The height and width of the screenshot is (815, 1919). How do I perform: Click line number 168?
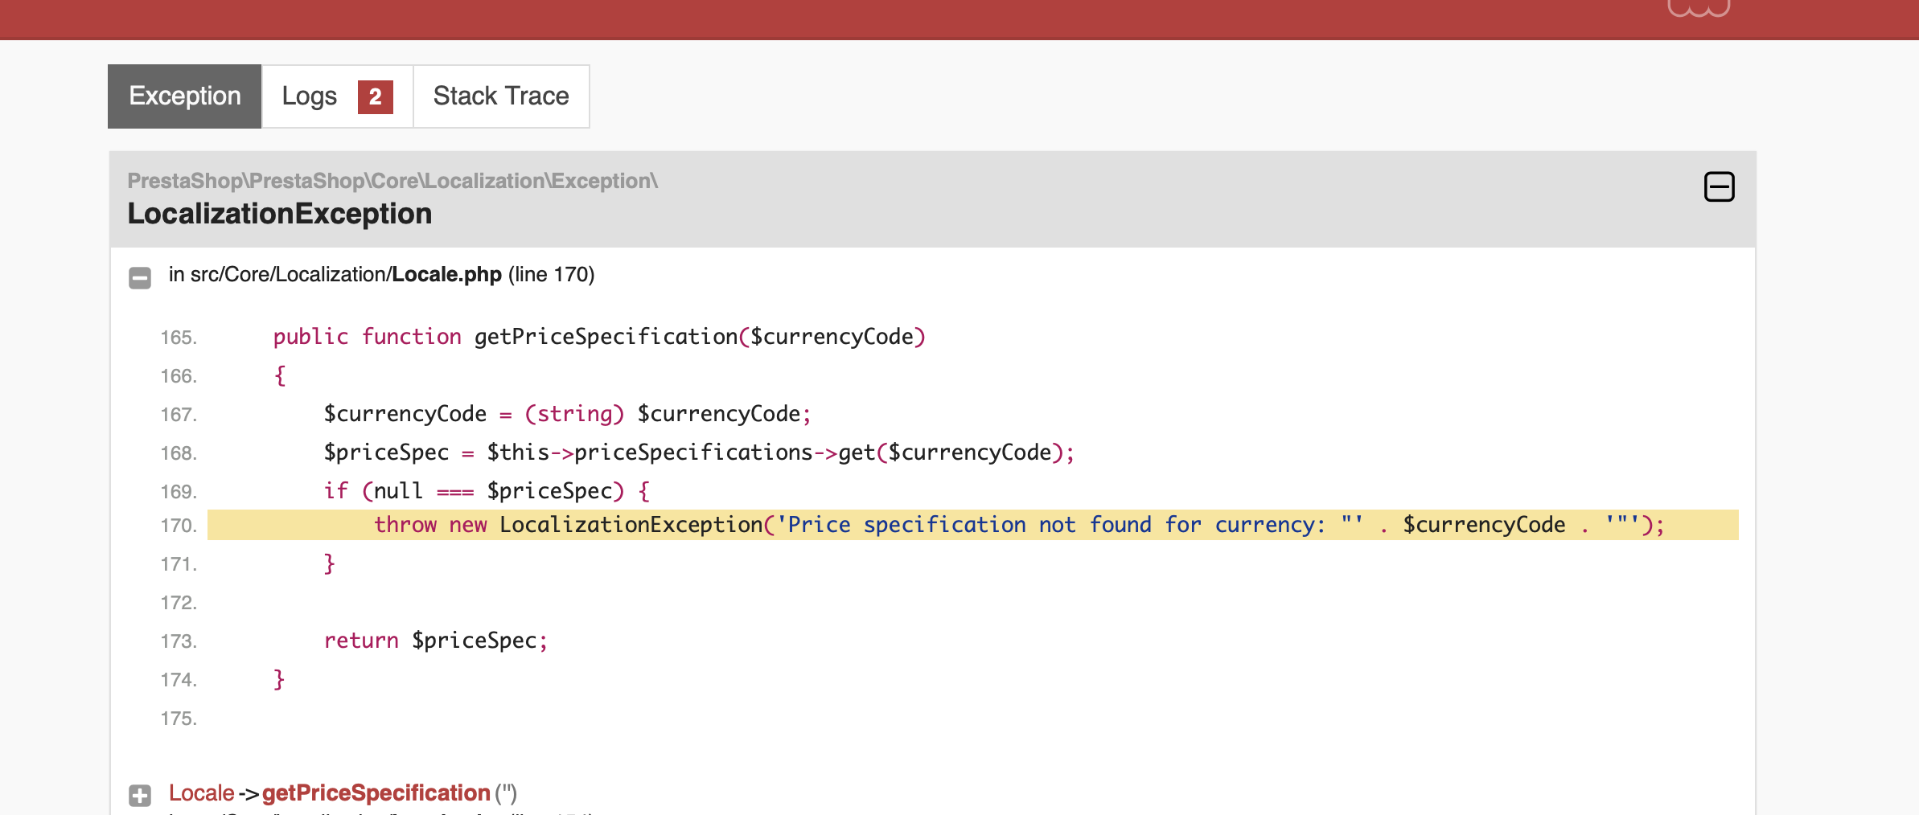pyautogui.click(x=179, y=454)
